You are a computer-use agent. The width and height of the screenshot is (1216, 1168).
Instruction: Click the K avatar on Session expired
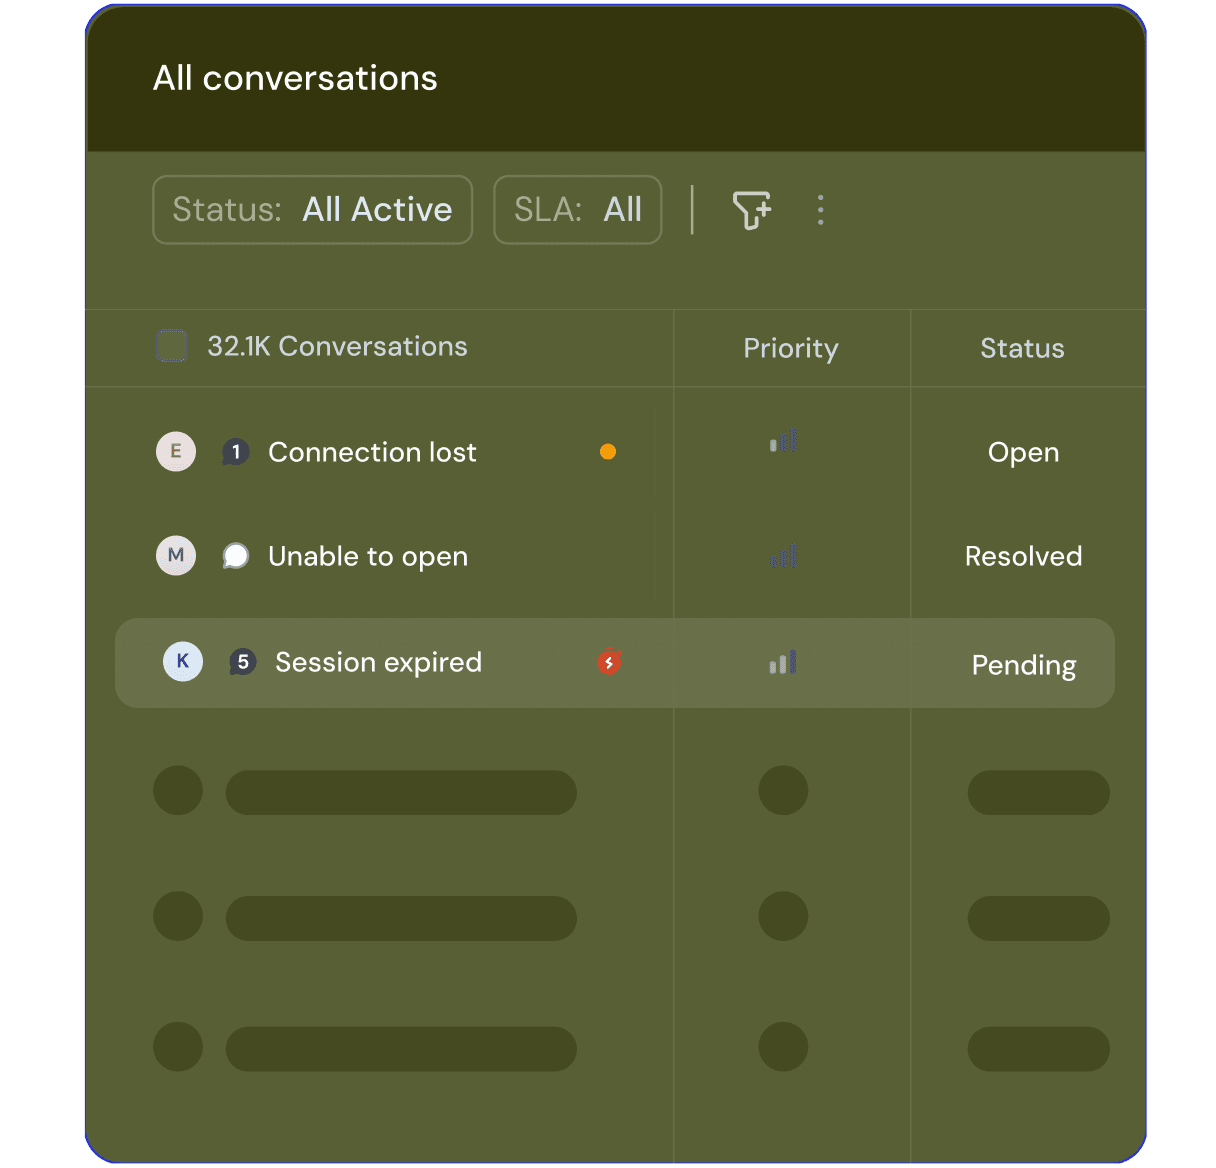click(x=182, y=661)
